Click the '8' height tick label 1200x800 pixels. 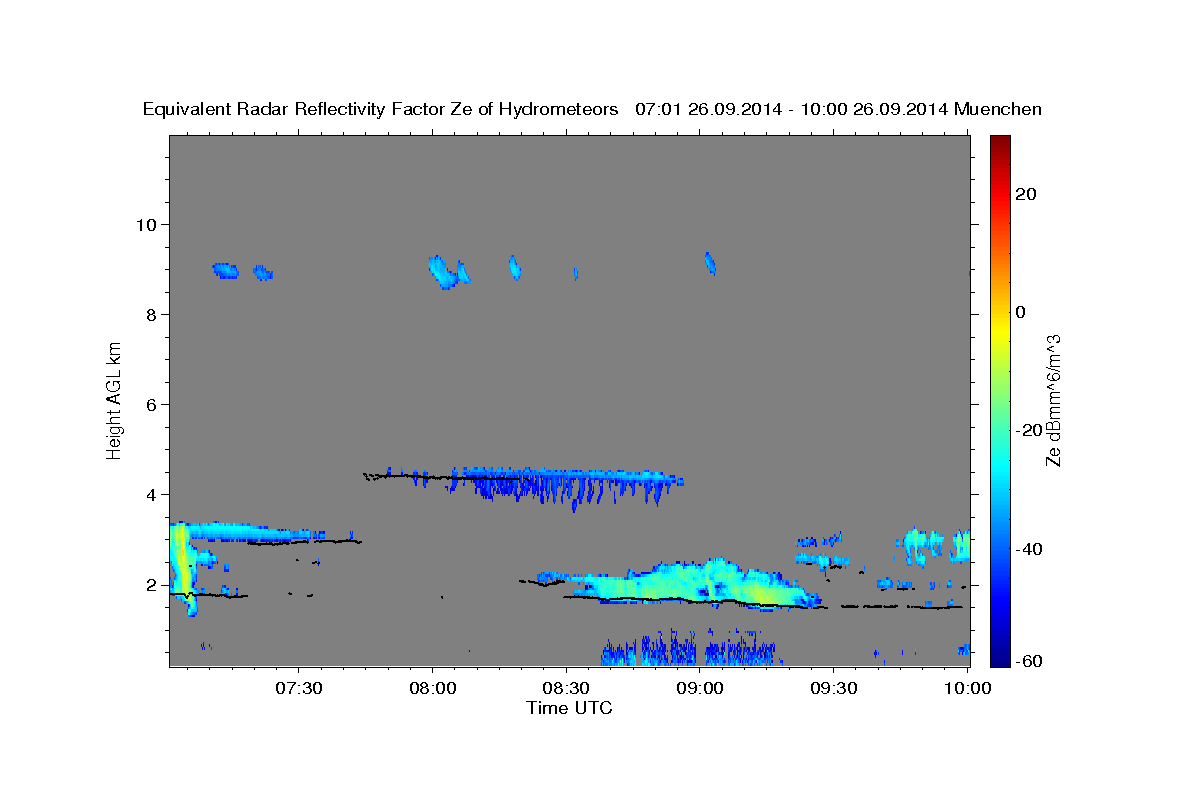click(x=152, y=314)
